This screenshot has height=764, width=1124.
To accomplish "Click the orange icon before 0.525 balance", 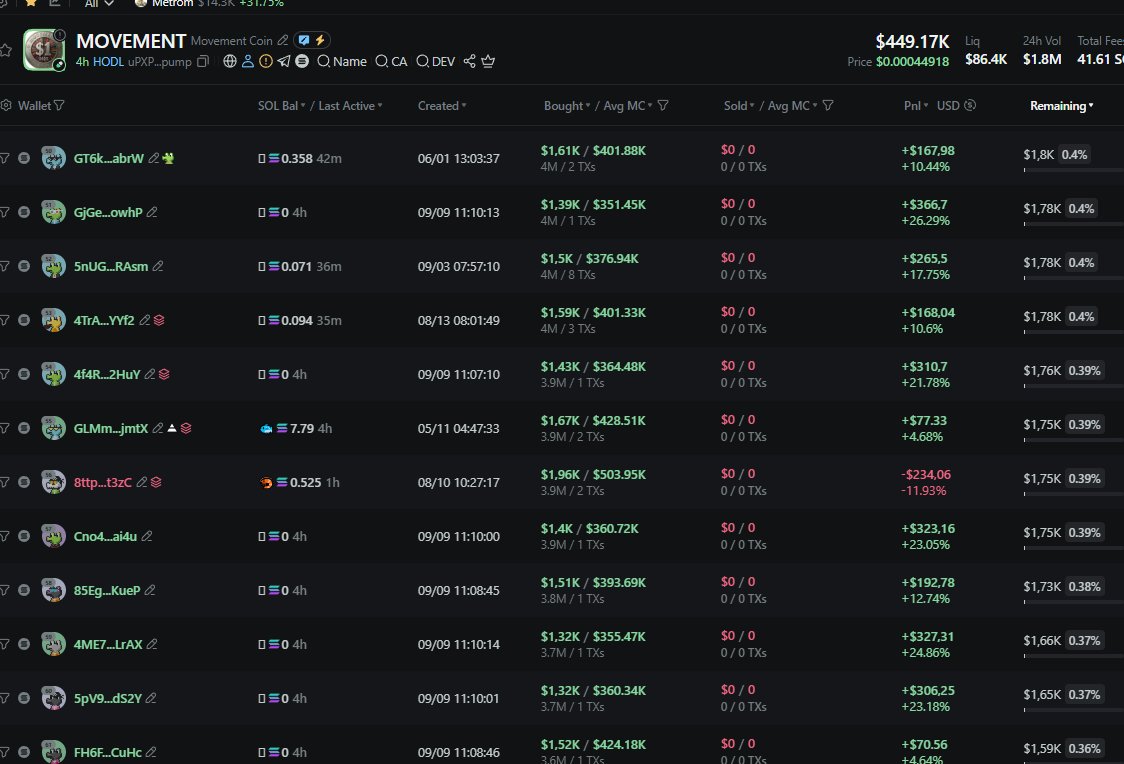I will click(x=266, y=482).
